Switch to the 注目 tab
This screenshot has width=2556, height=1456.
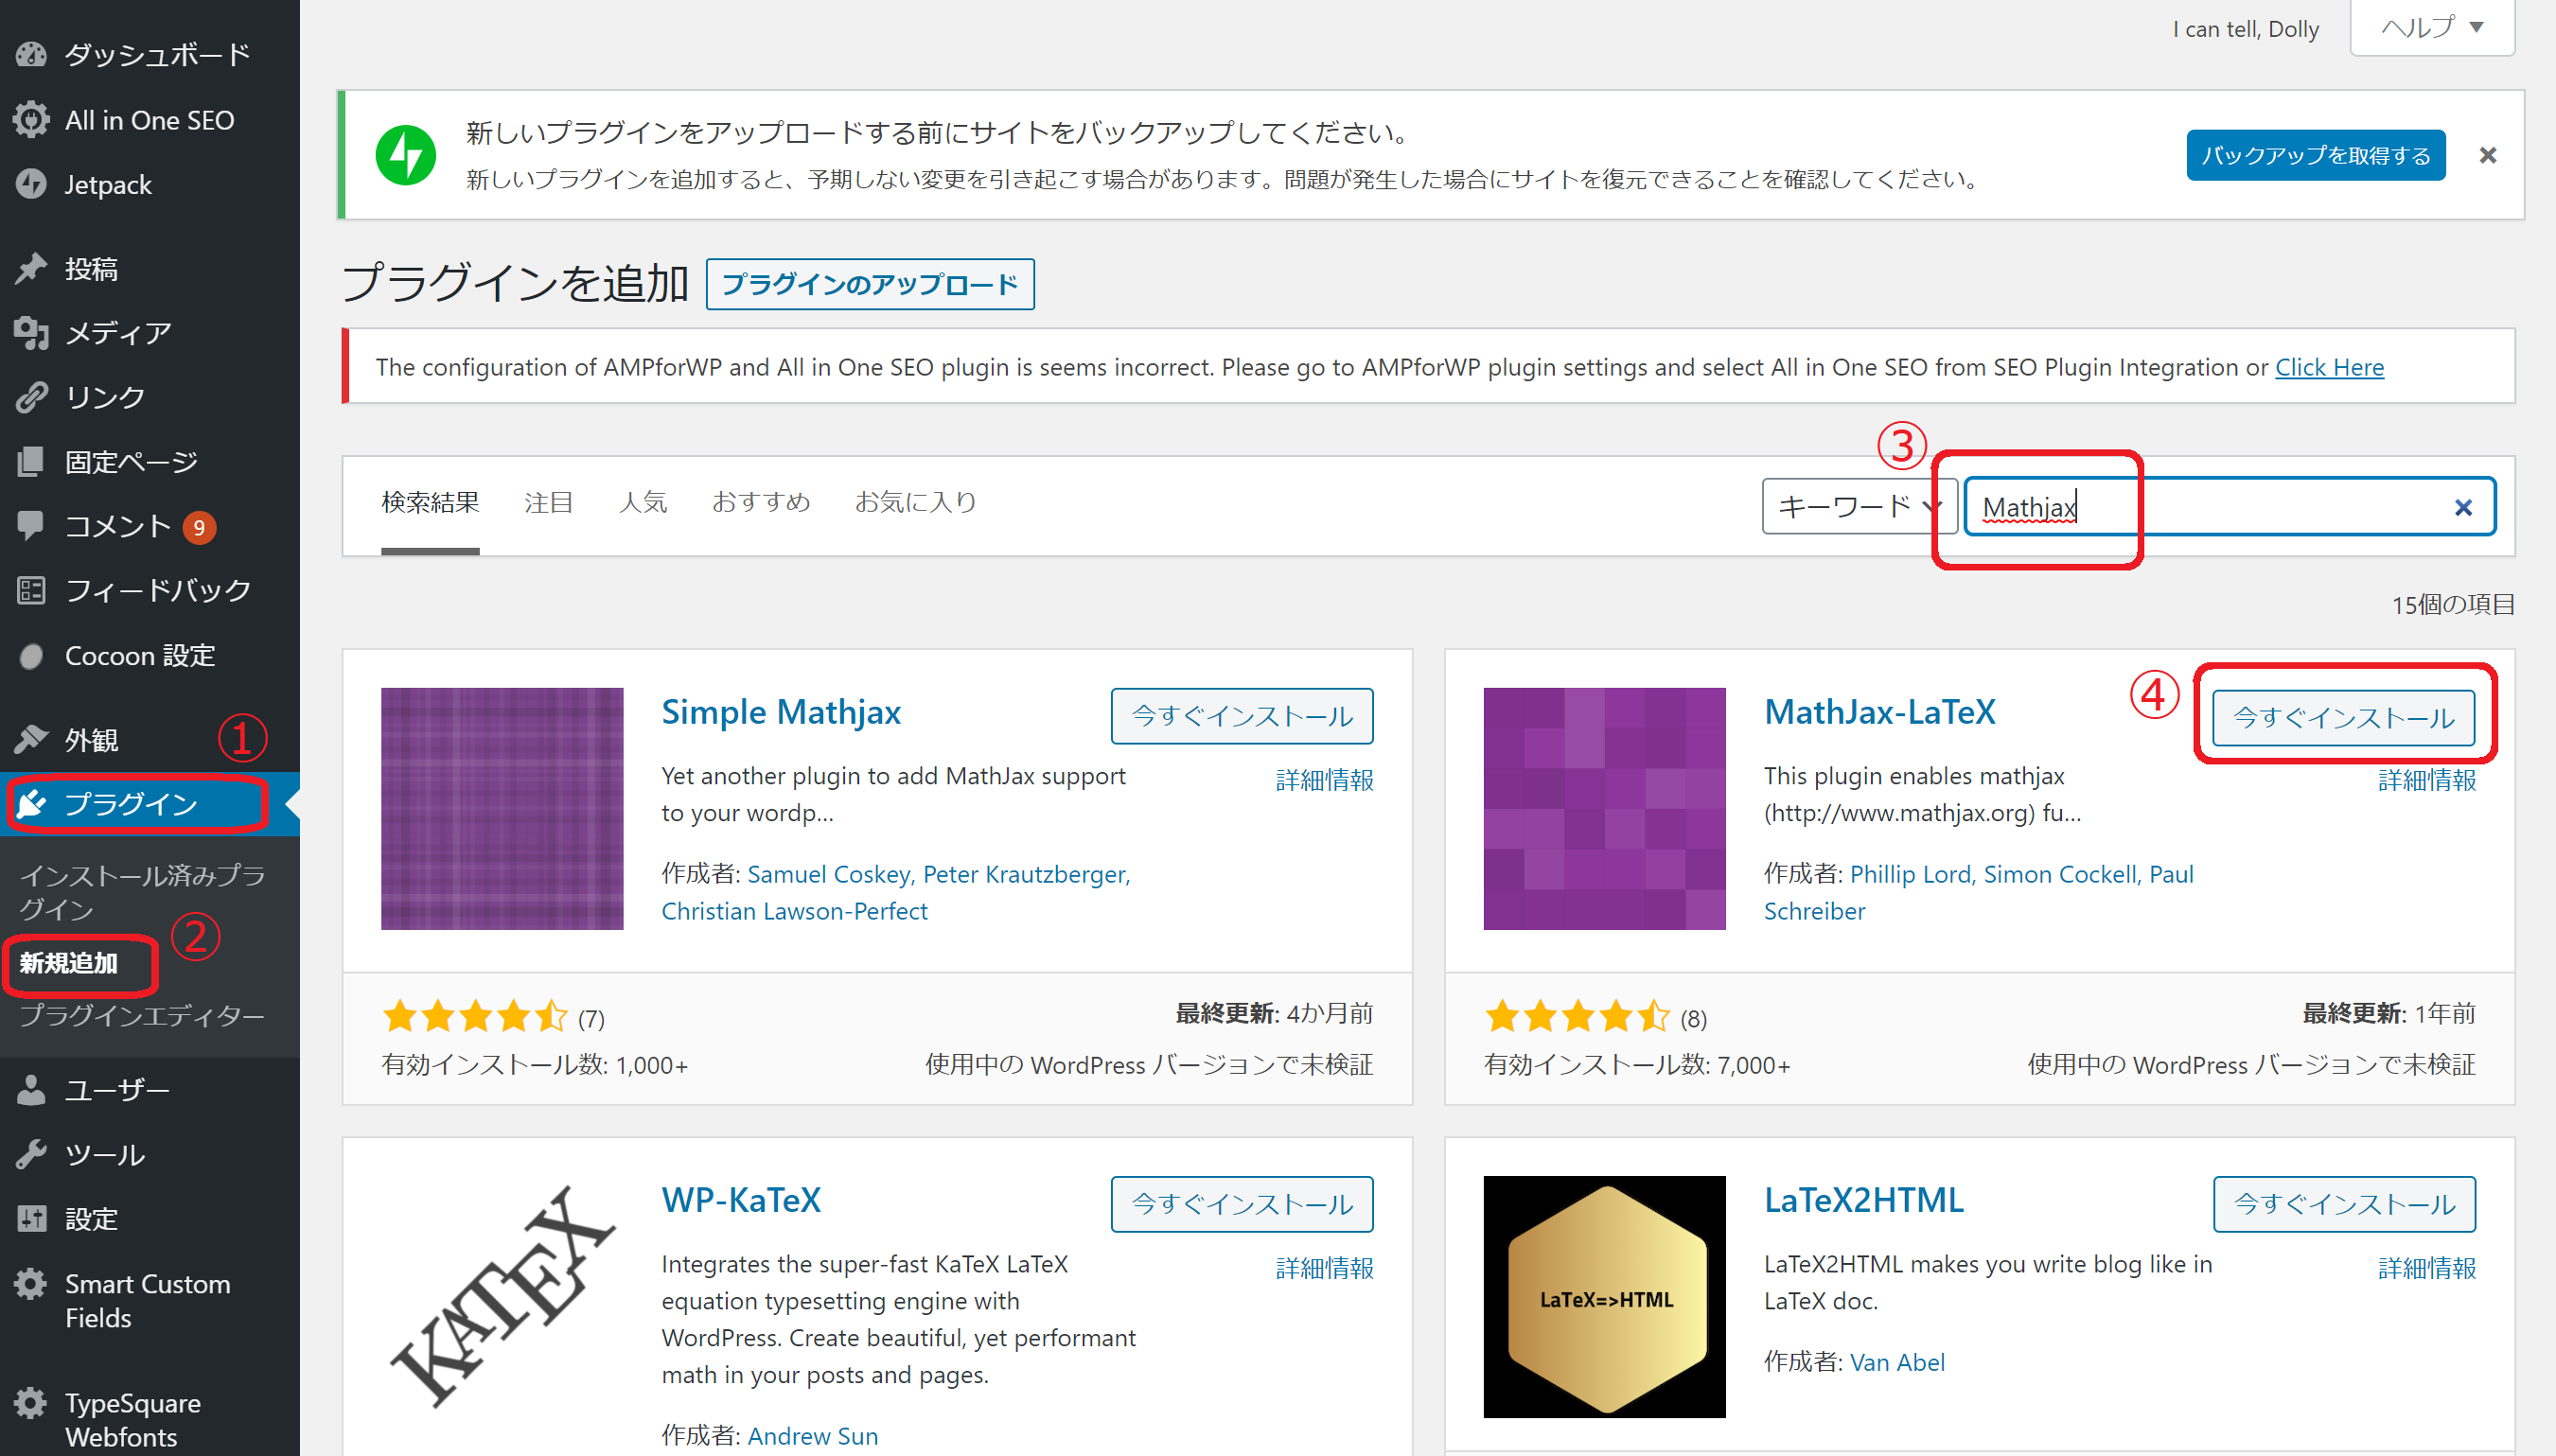point(549,502)
